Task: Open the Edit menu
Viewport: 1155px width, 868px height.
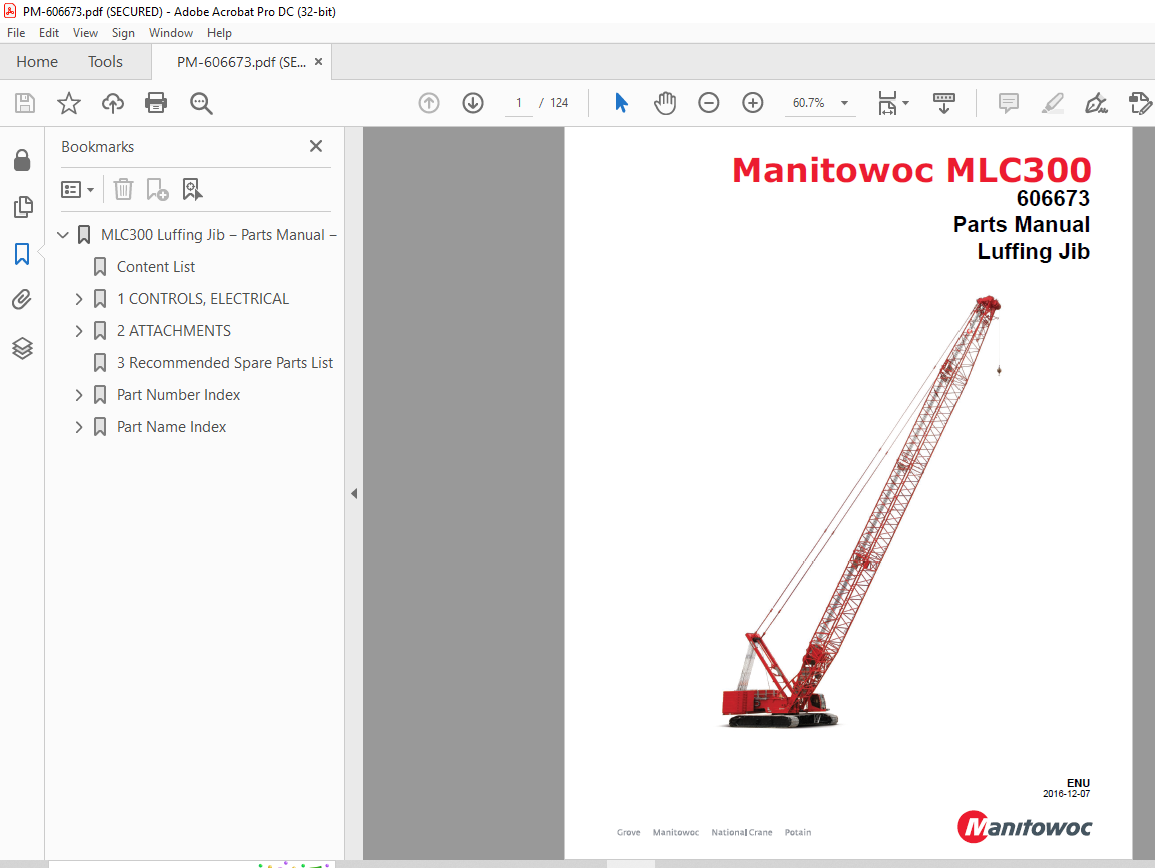Action: (49, 33)
